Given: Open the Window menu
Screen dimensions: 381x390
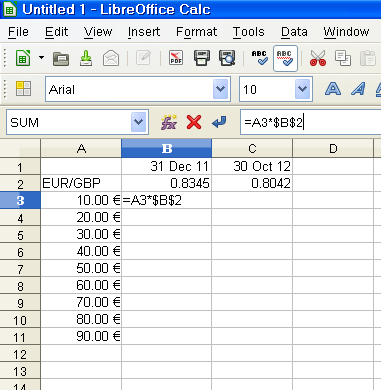Looking at the screenshot, I should click(346, 32).
